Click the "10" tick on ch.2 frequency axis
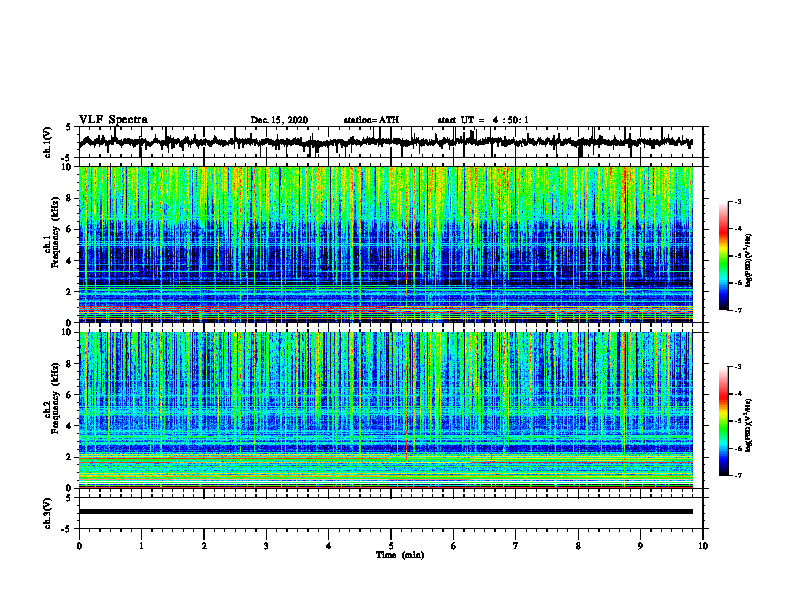This screenshot has height=612, width=792. 68,332
